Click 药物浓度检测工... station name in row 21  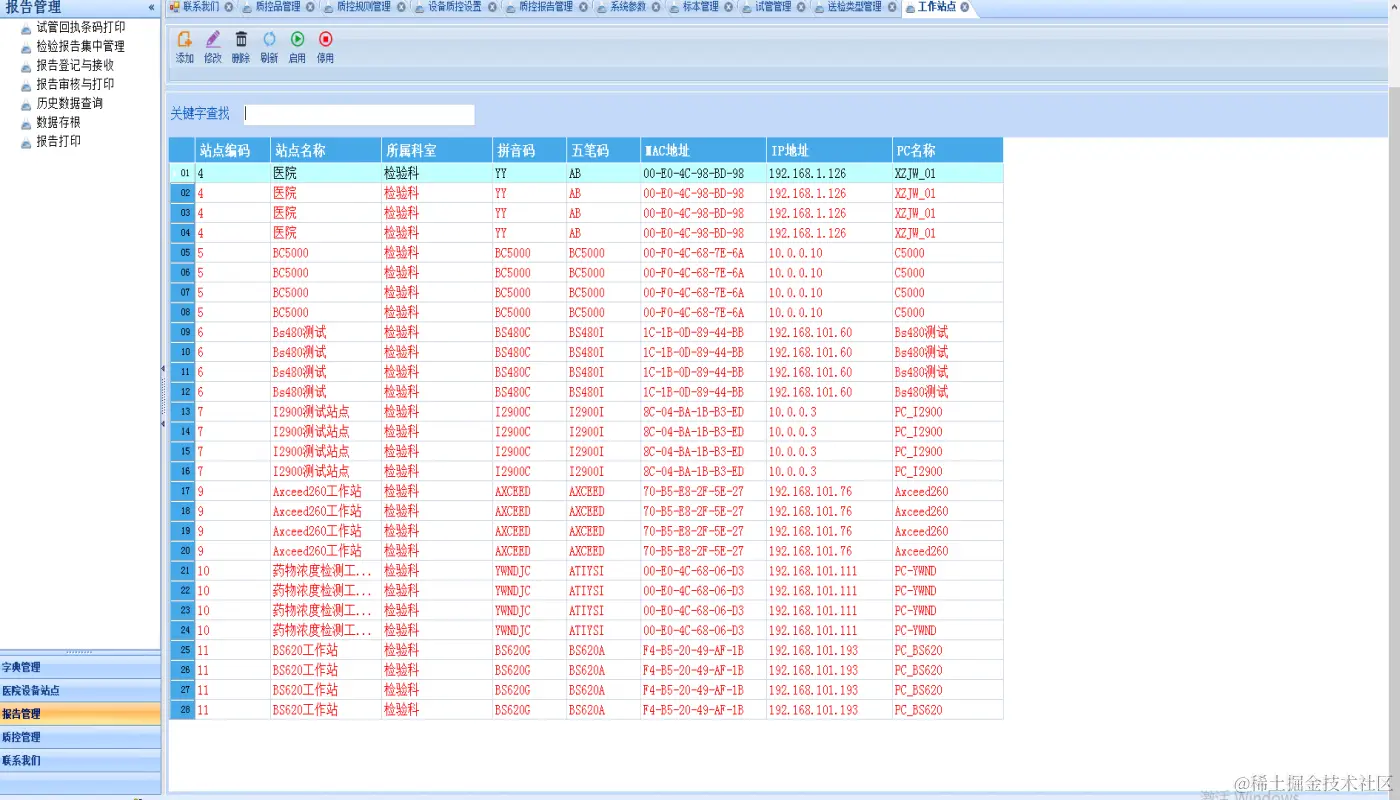[322, 571]
